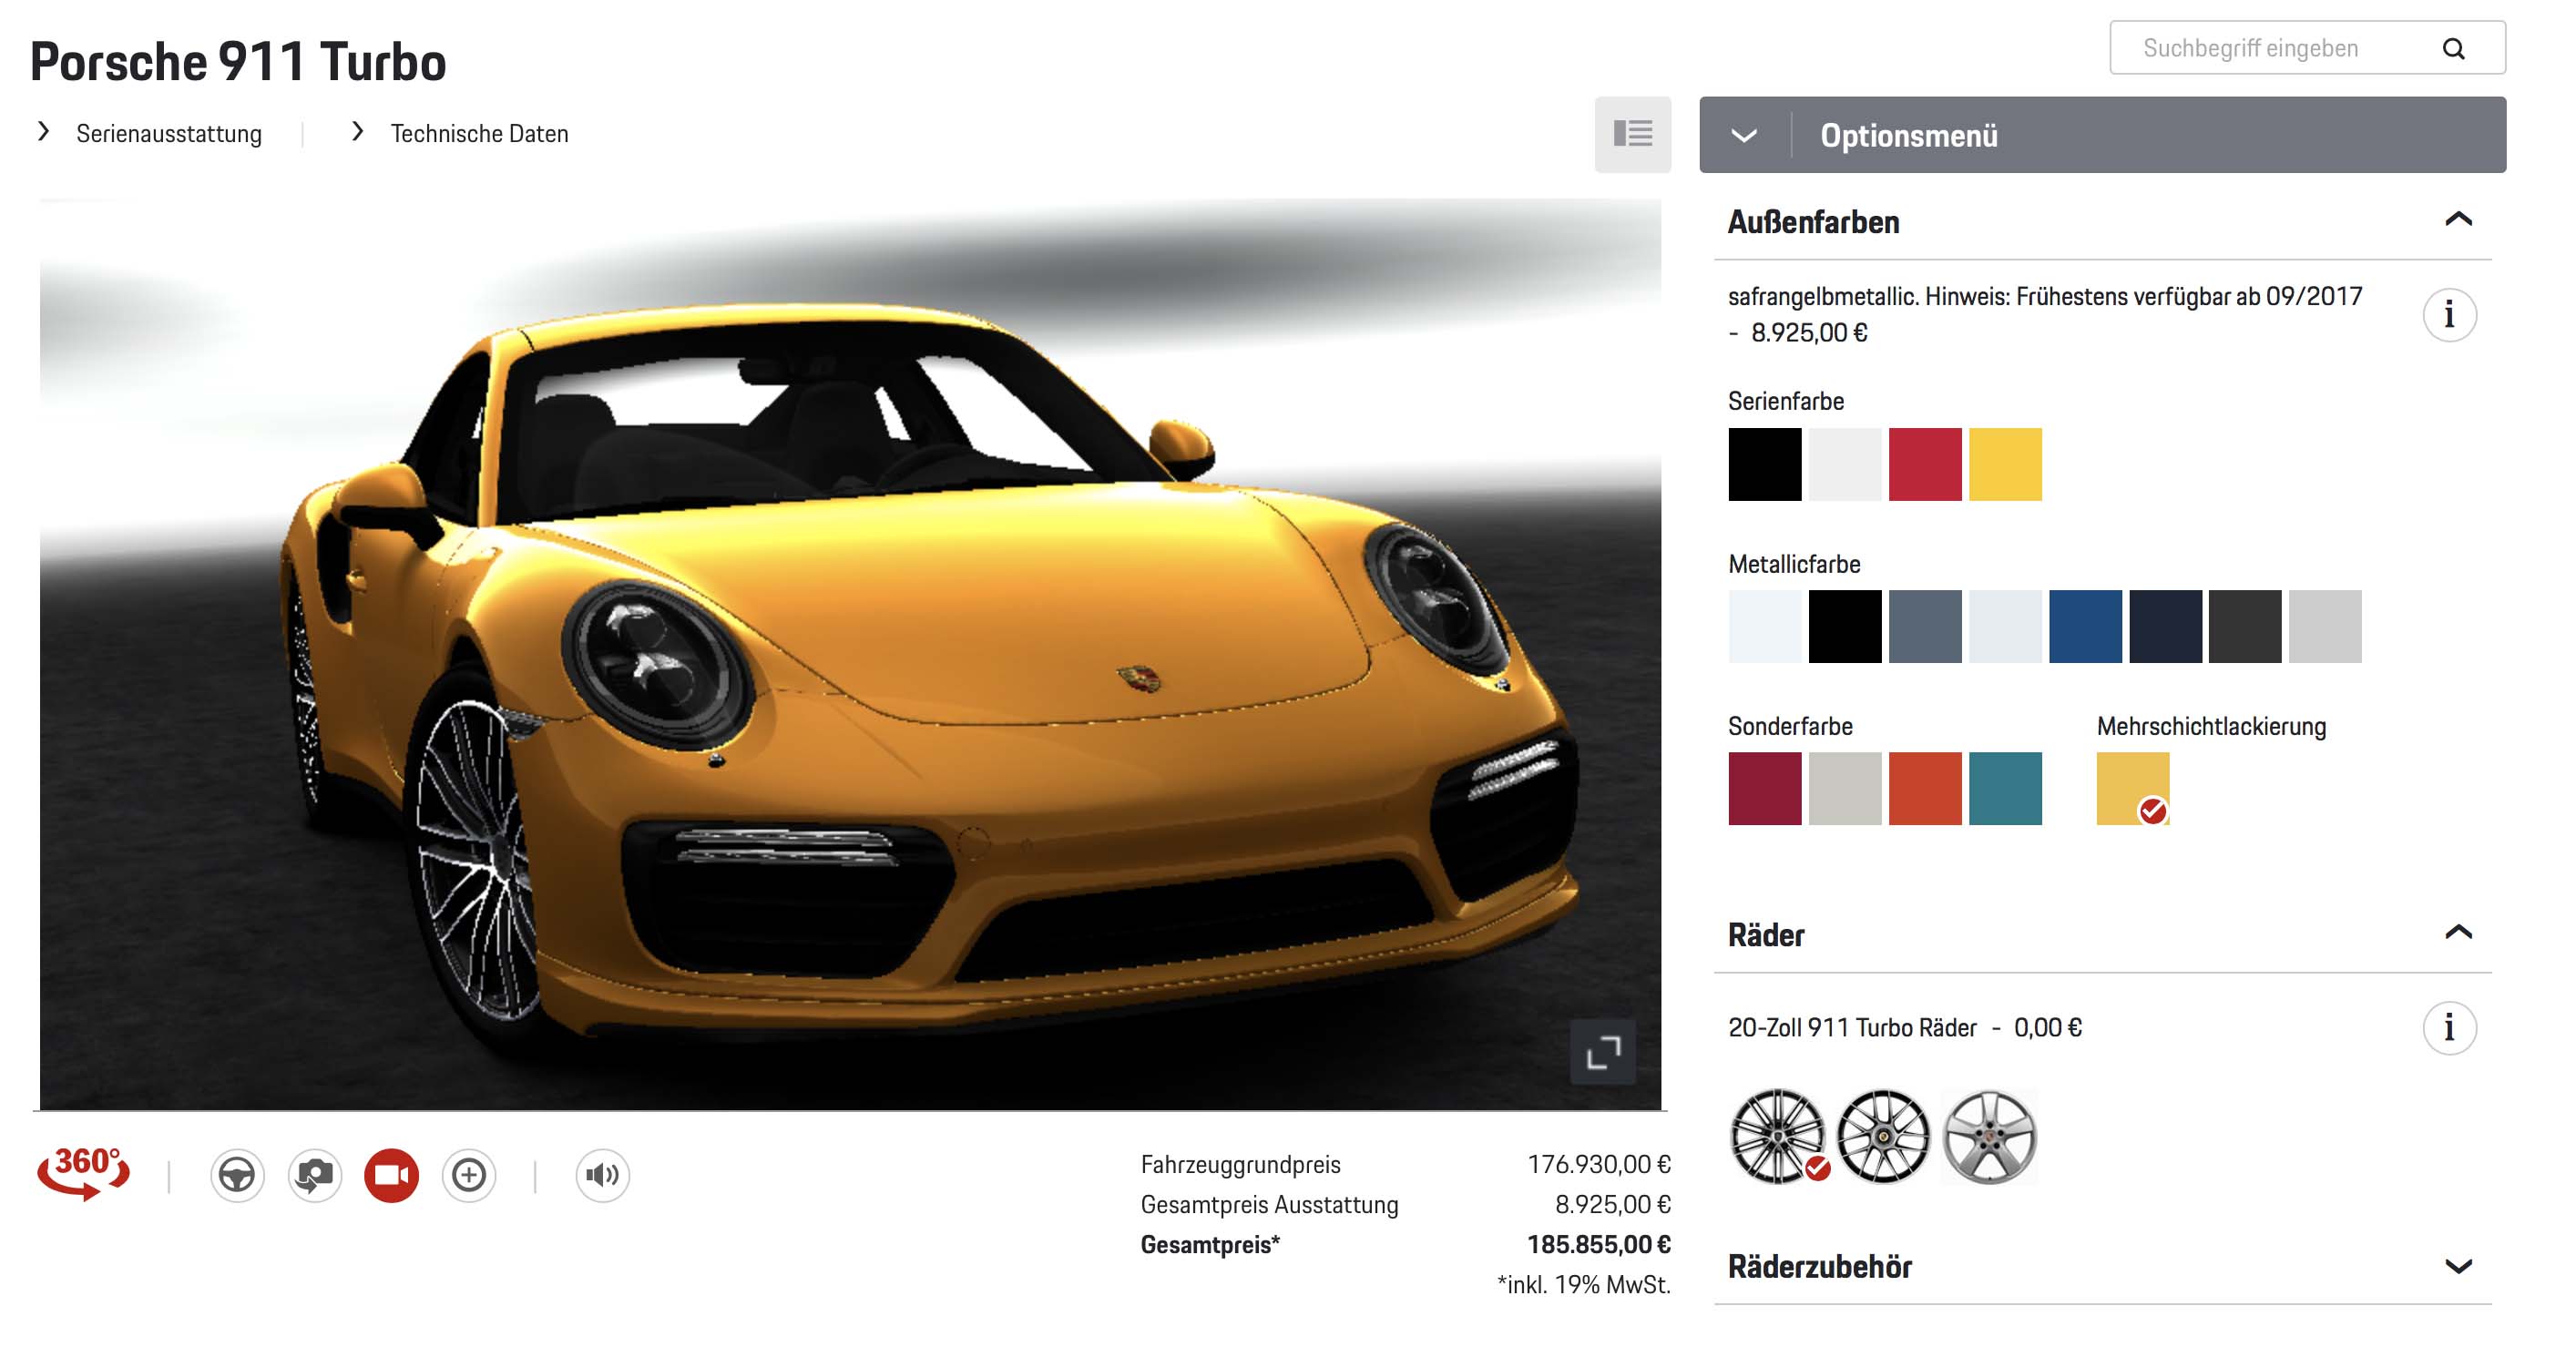The image size is (2576, 1357).
Task: Enlarge the car image to fullscreen
Action: coord(1603,1052)
